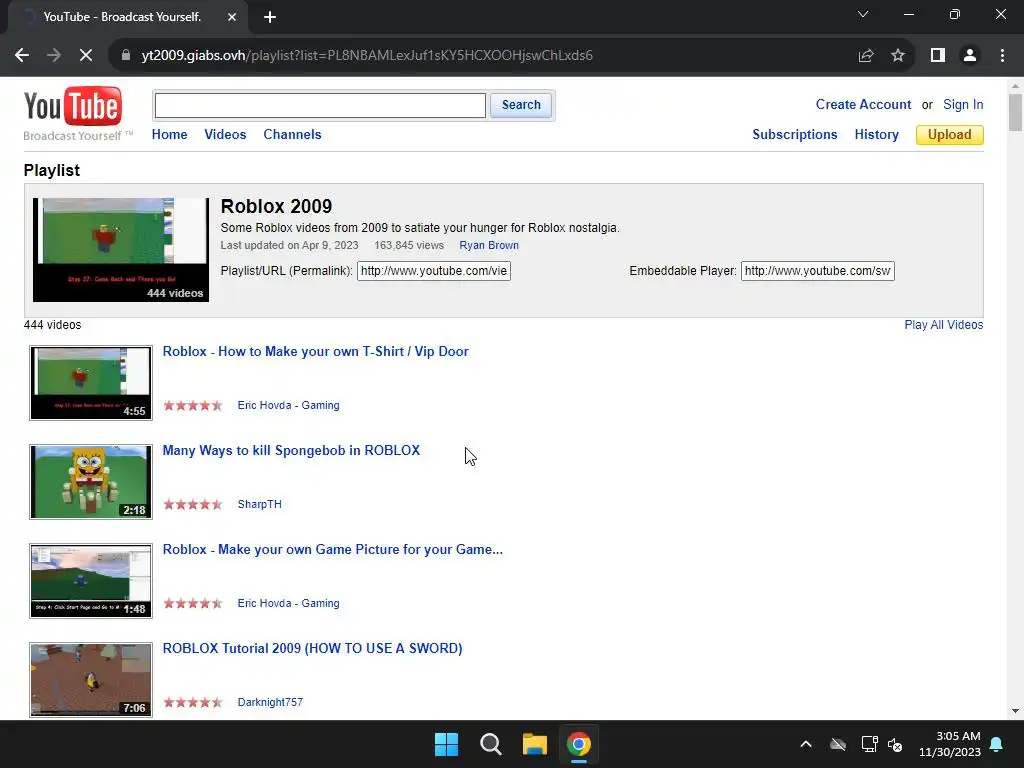Show hidden tray icons chevron
Viewport: 1024px width, 768px height.
[806, 744]
